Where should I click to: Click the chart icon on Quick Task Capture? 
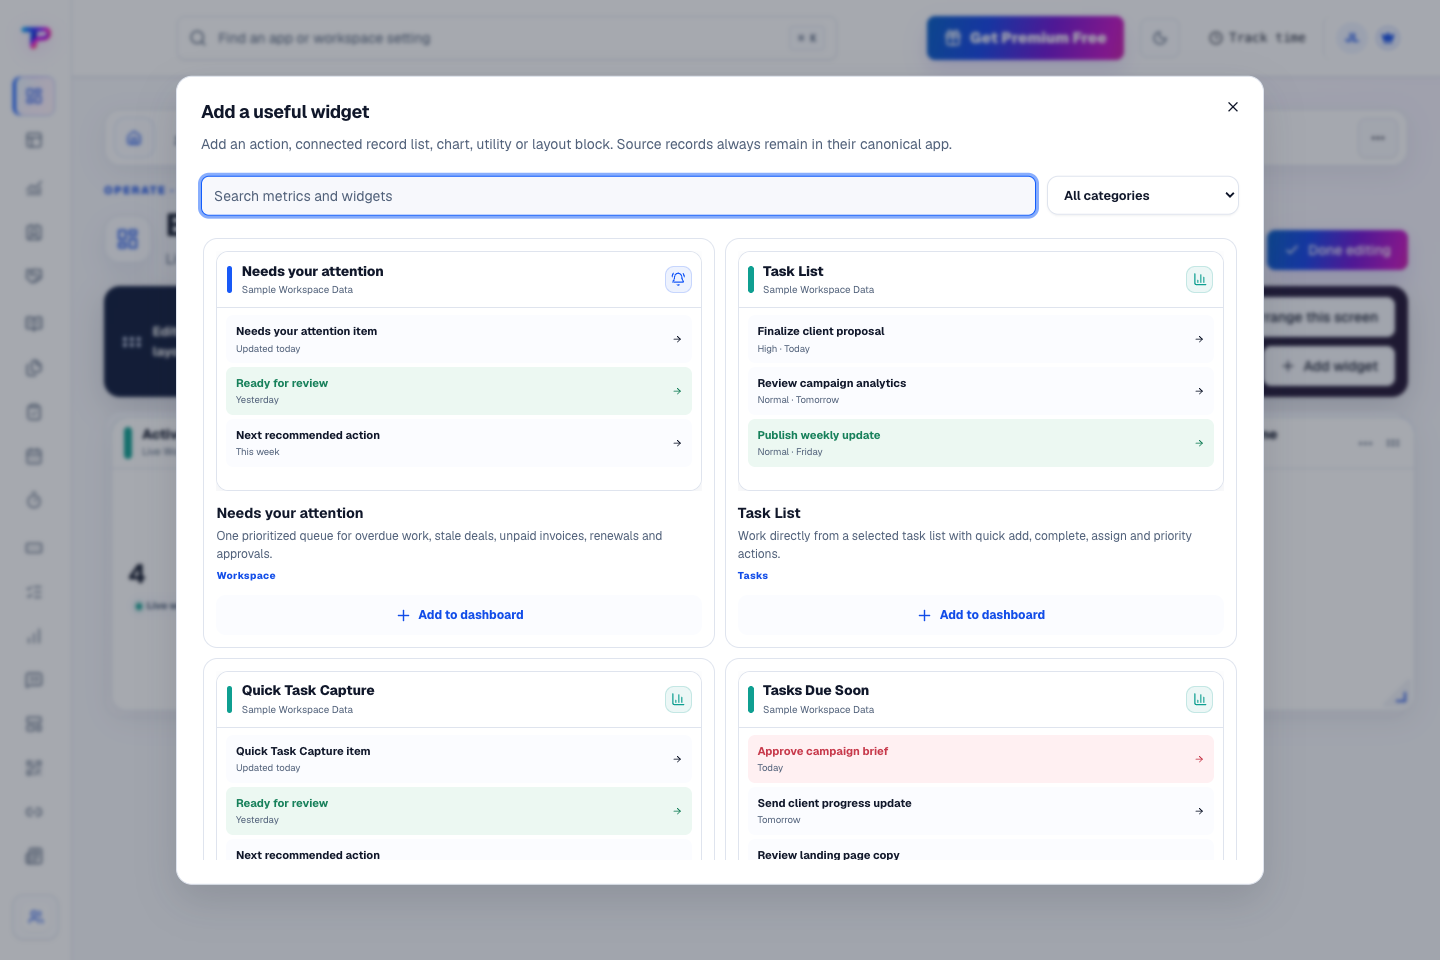pyautogui.click(x=678, y=699)
